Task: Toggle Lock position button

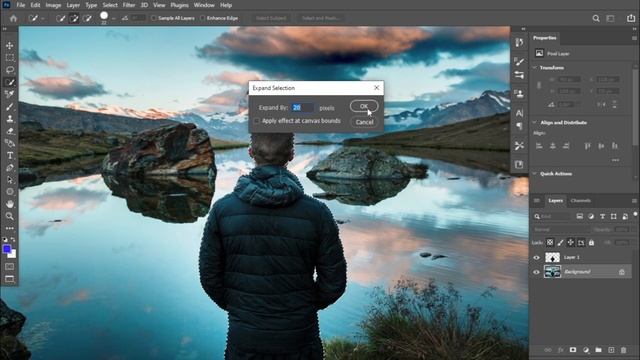Action: [x=571, y=242]
